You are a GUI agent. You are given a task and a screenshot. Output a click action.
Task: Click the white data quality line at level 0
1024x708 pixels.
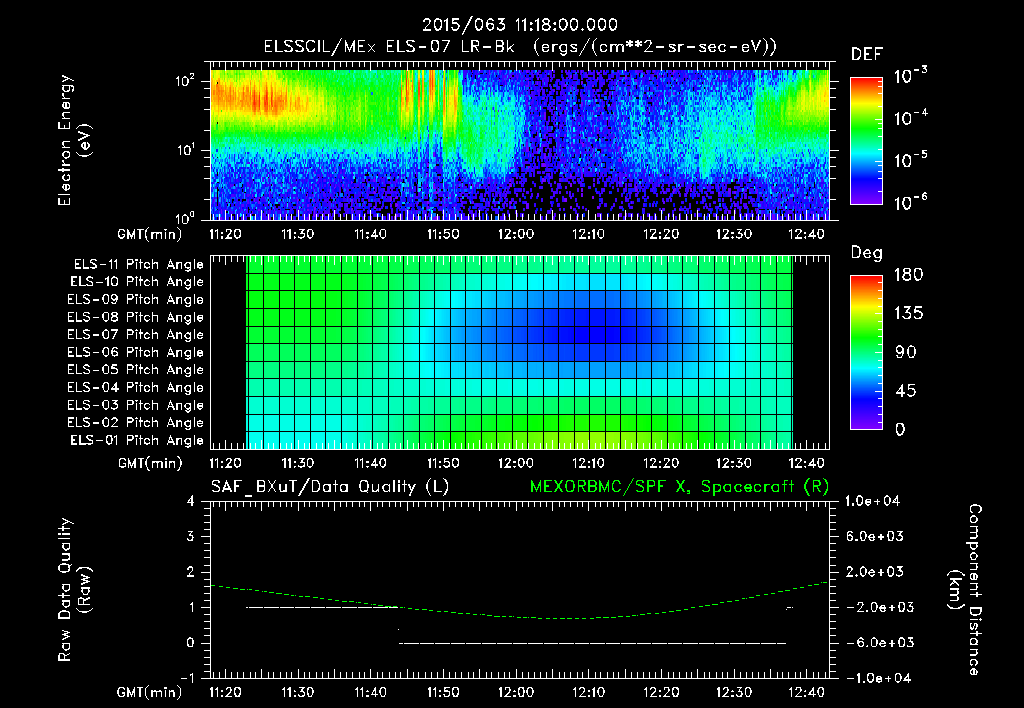pyautogui.click(x=592, y=643)
